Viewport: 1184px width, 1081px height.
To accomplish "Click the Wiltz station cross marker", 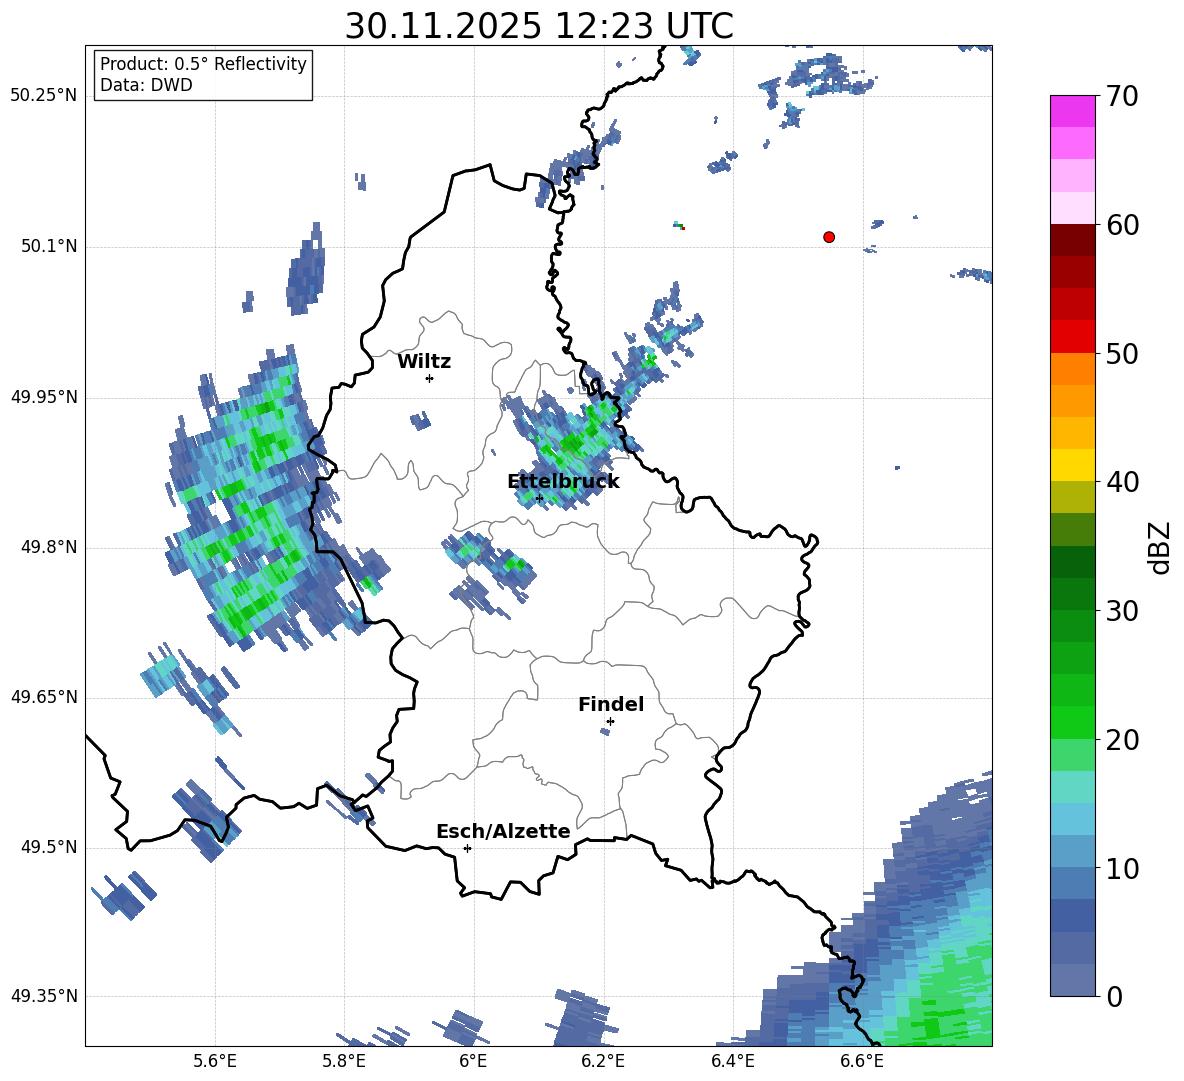I will click(430, 378).
